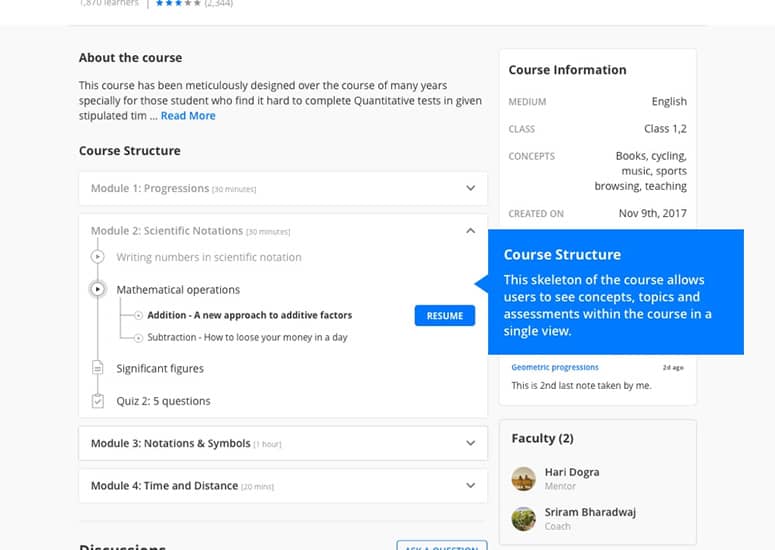The width and height of the screenshot is (775, 550).
Task: Expand Module 3: Notations & Symbols
Action: tap(470, 443)
